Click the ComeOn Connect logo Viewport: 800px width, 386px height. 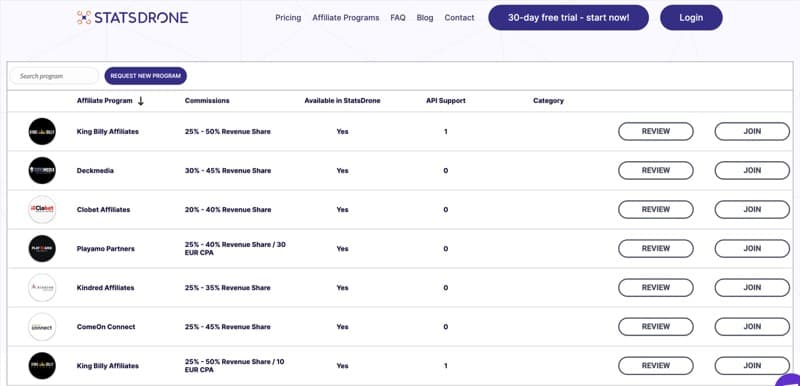click(x=42, y=327)
